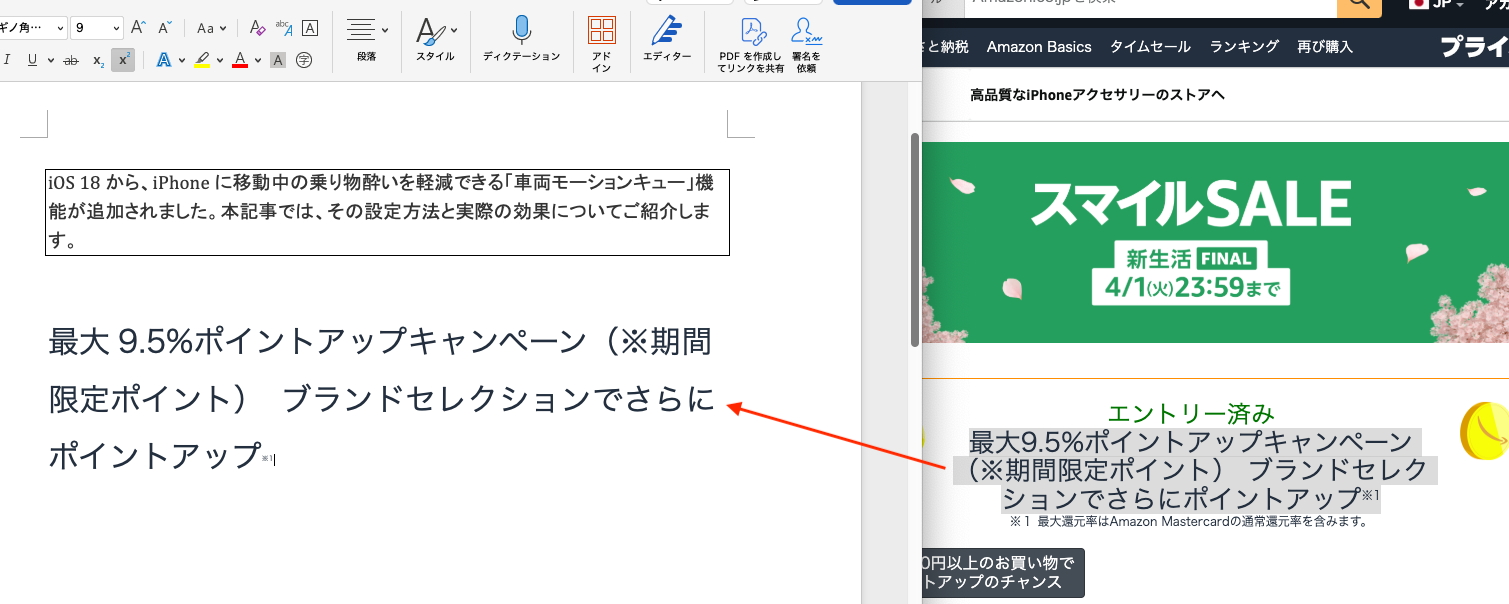Increase font size with the grow-font icon
Screen dimensions: 1509x604
(139, 28)
